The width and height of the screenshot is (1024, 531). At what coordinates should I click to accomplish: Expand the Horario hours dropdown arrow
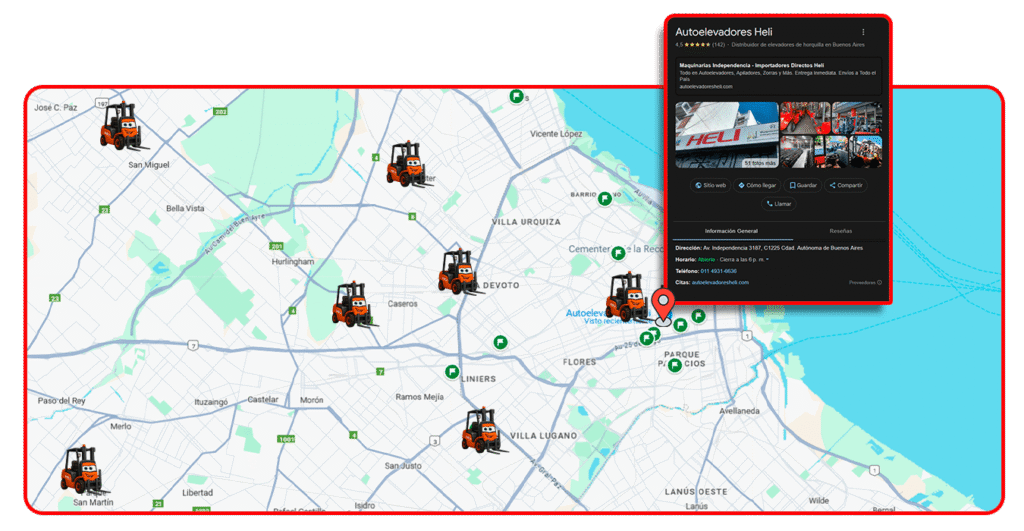(x=767, y=260)
